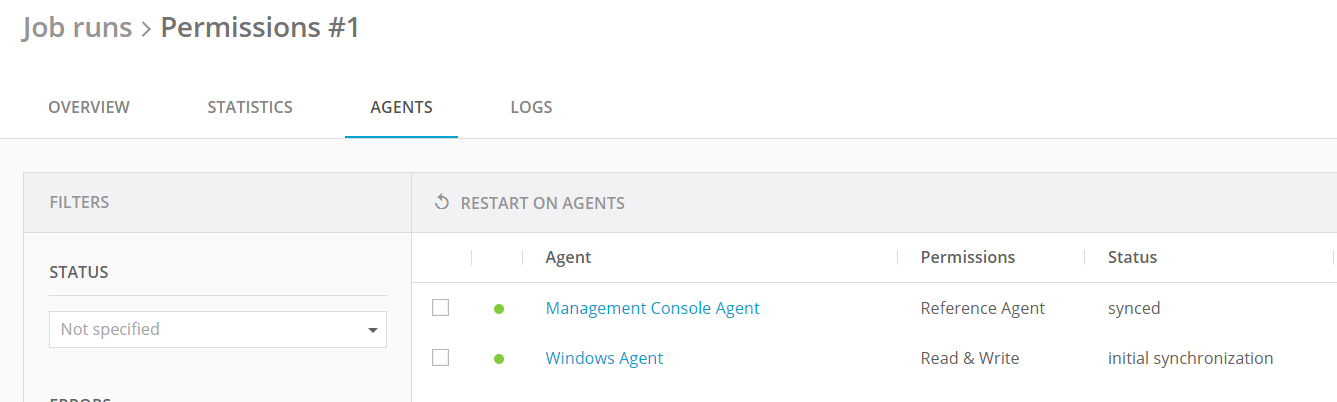Click green status dot for Windows Agent
The height and width of the screenshot is (402, 1337).
(x=499, y=358)
